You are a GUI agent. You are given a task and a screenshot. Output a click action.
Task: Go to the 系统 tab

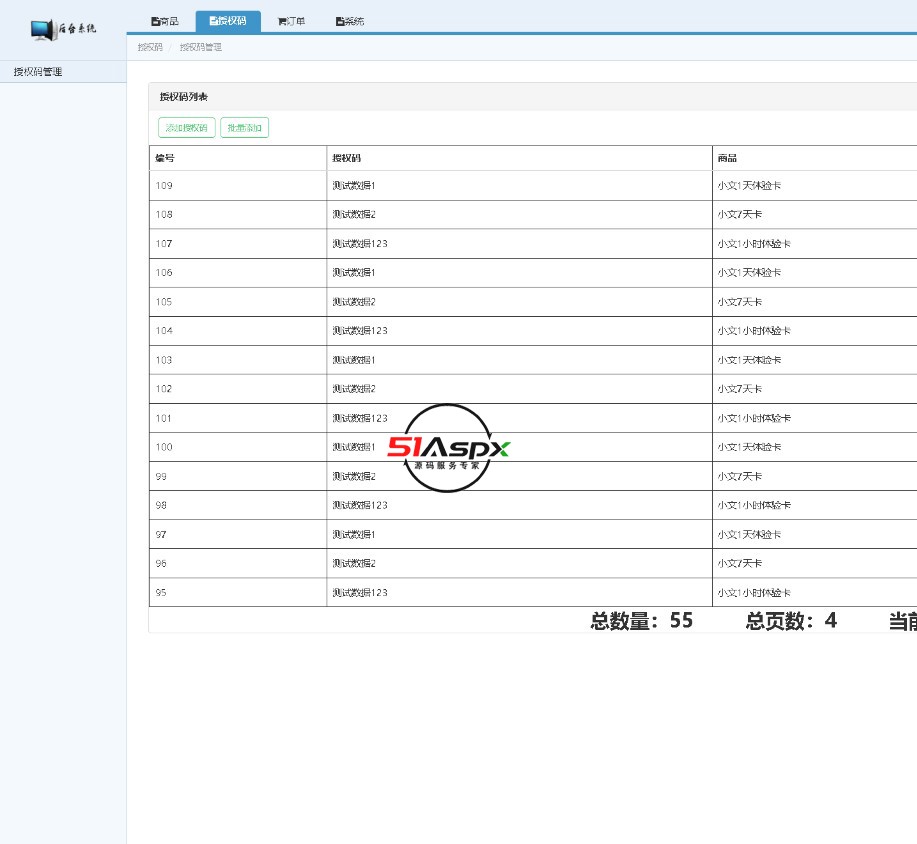tap(350, 22)
